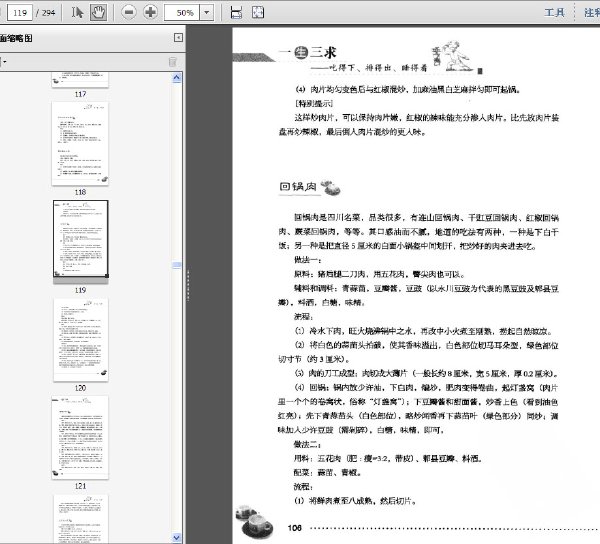Zoom out with the minus button
The width and height of the screenshot is (600, 544).
pos(129,13)
